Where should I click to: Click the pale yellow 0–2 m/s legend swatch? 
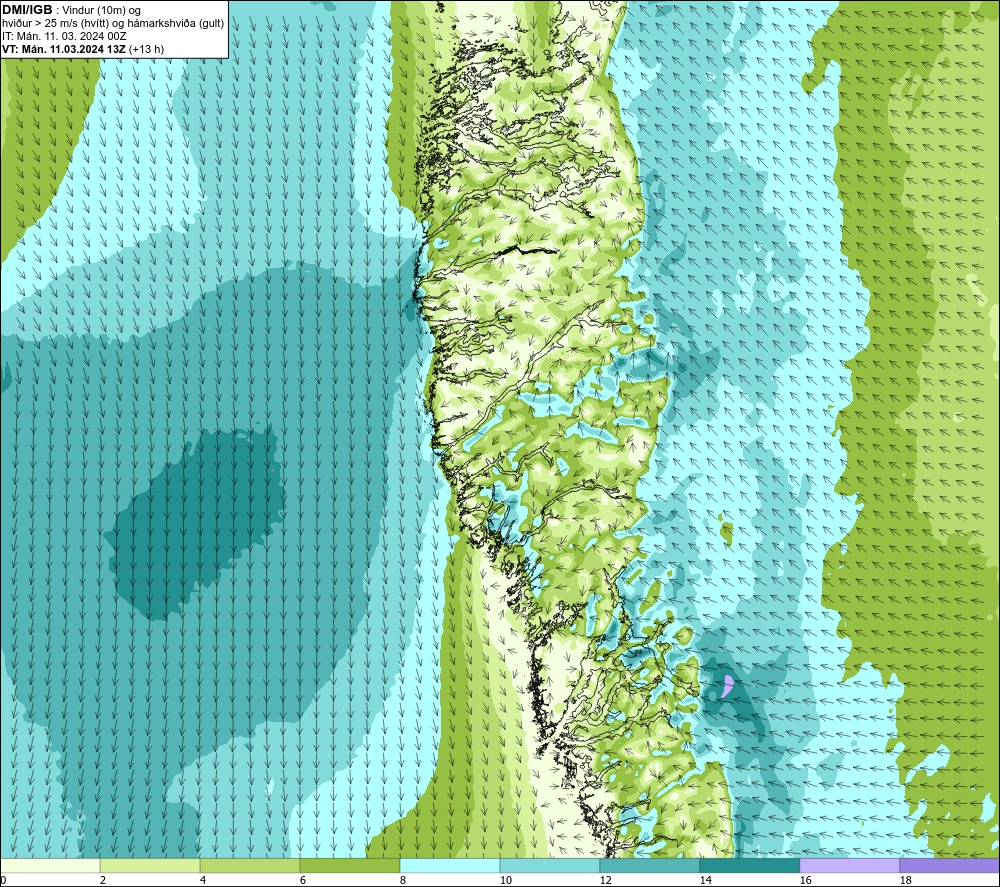coord(50,865)
